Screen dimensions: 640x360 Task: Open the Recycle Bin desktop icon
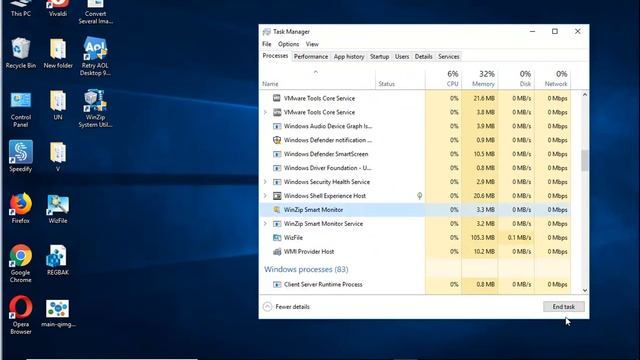(20, 53)
